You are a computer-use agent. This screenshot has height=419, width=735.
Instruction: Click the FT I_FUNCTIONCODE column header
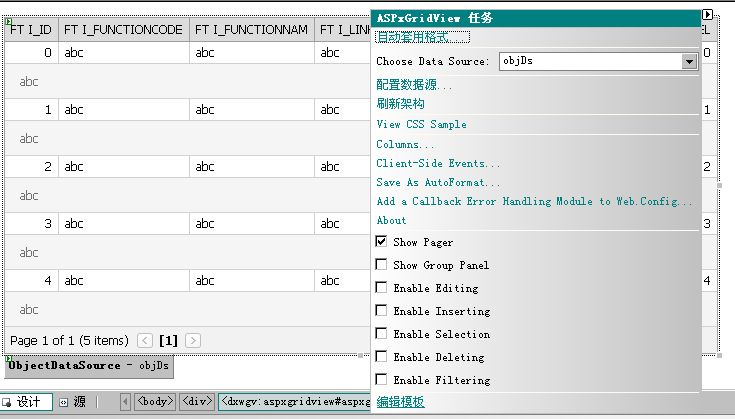pos(123,31)
